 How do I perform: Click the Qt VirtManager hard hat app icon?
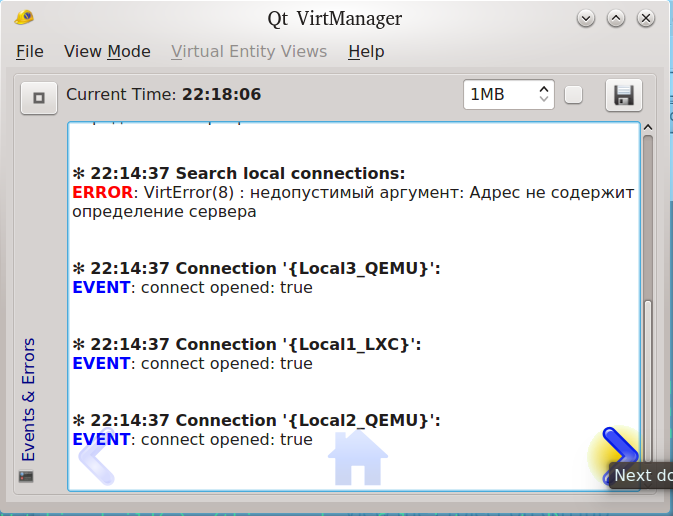(x=24, y=18)
